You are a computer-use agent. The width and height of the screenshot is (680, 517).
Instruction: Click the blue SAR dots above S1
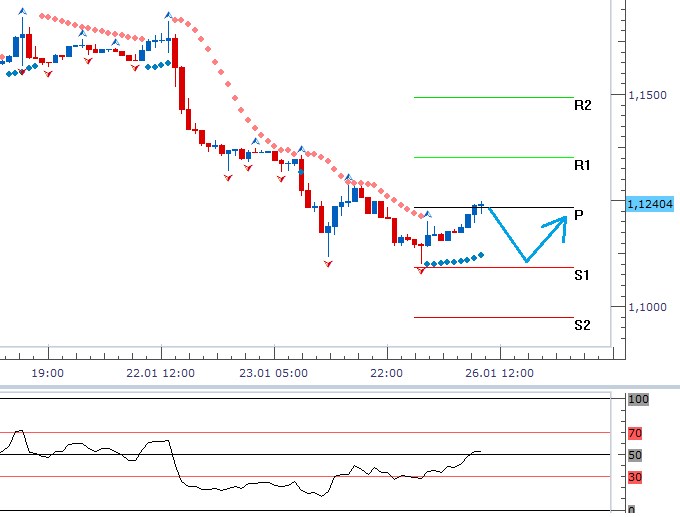pos(453,262)
